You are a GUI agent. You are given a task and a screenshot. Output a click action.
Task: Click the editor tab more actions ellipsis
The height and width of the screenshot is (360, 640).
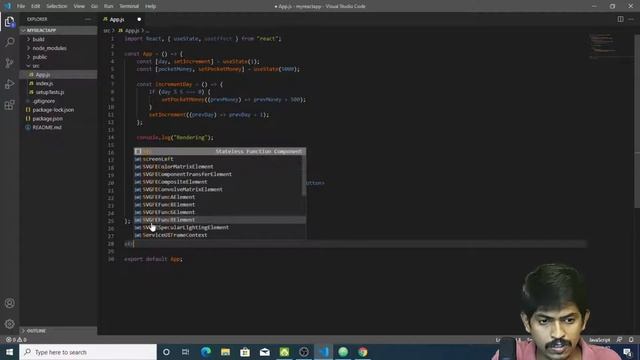(x=631, y=19)
